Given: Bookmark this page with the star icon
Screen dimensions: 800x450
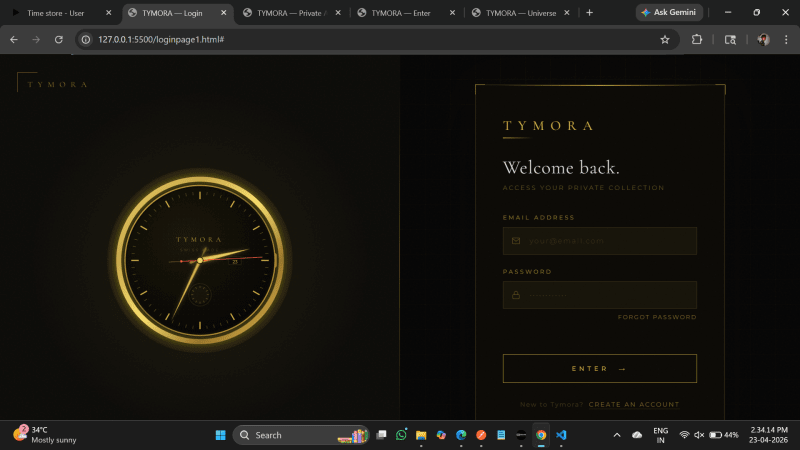Looking at the screenshot, I should (664, 39).
